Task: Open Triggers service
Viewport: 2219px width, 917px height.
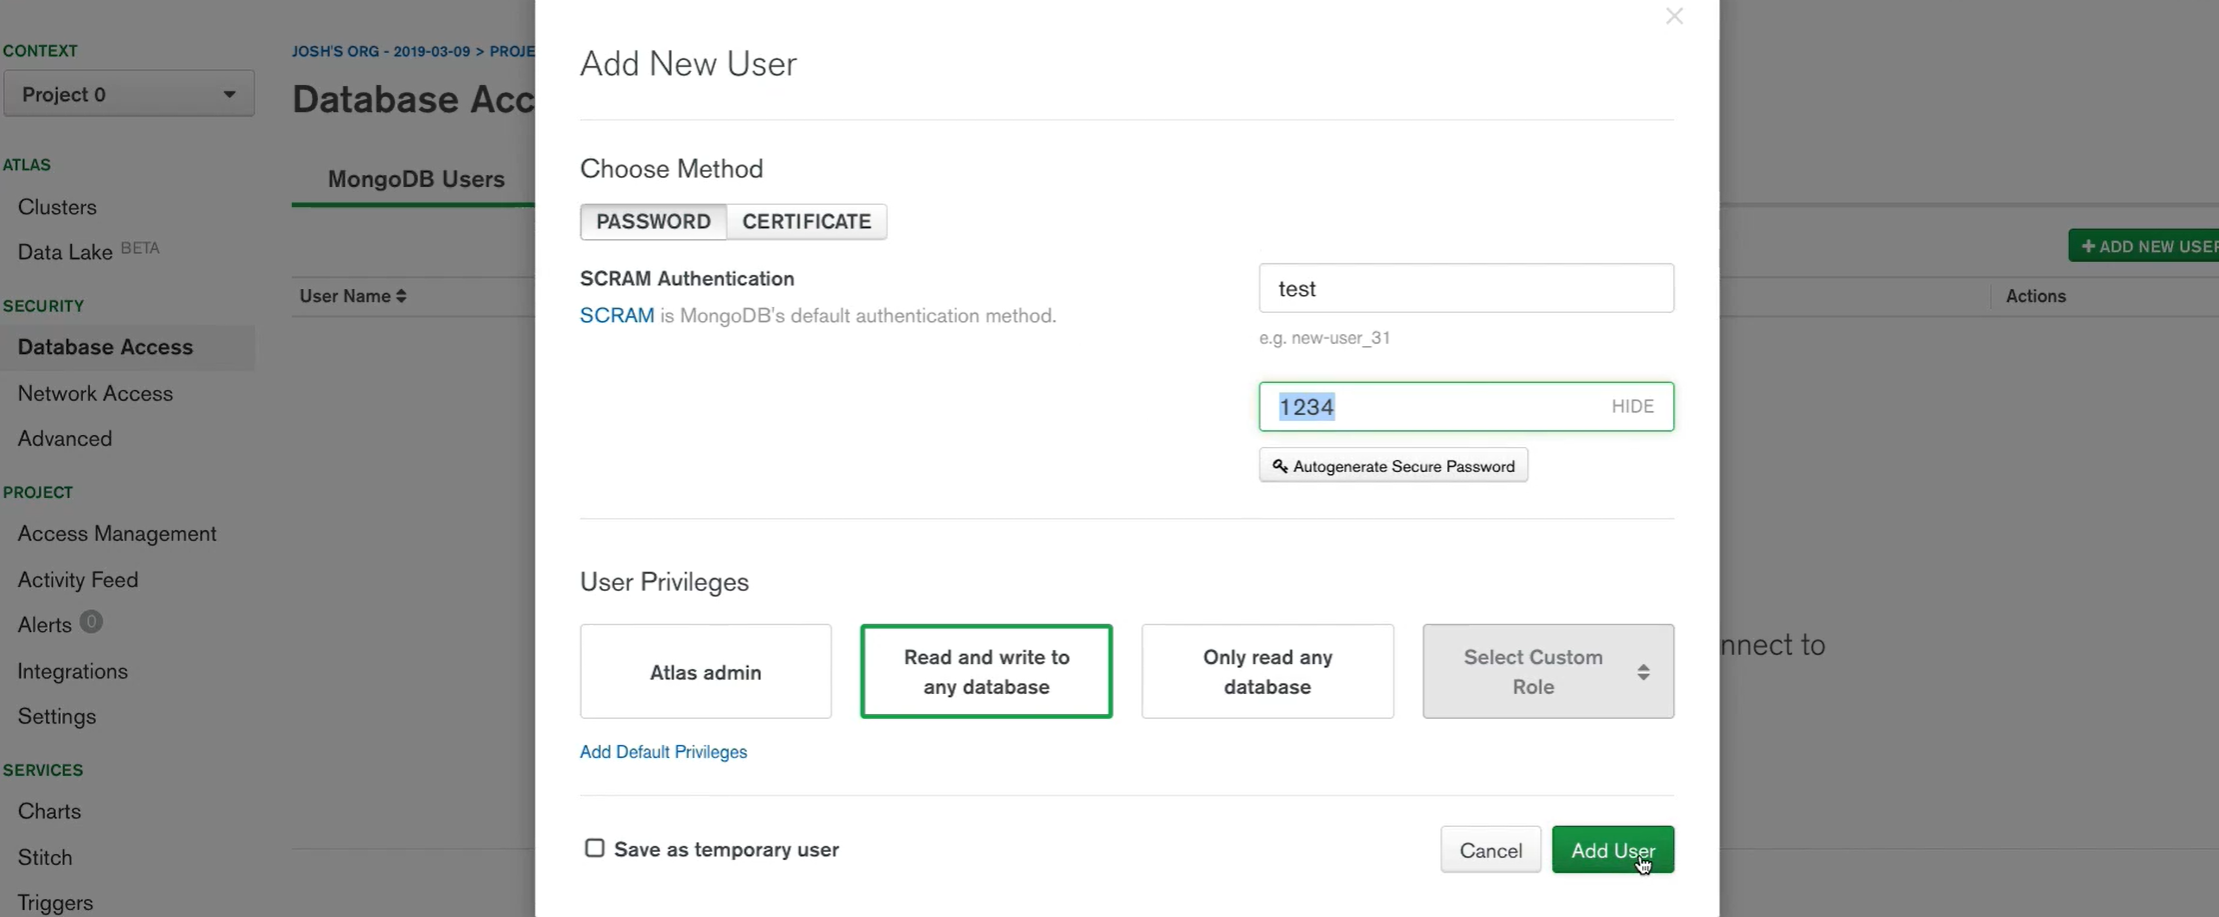Action: 55,903
